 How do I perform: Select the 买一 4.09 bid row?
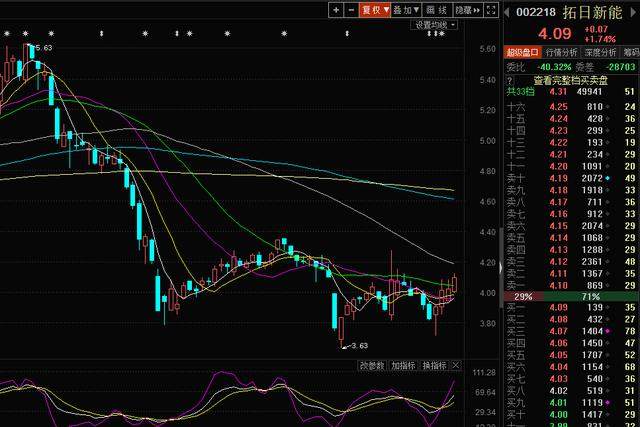coord(571,307)
